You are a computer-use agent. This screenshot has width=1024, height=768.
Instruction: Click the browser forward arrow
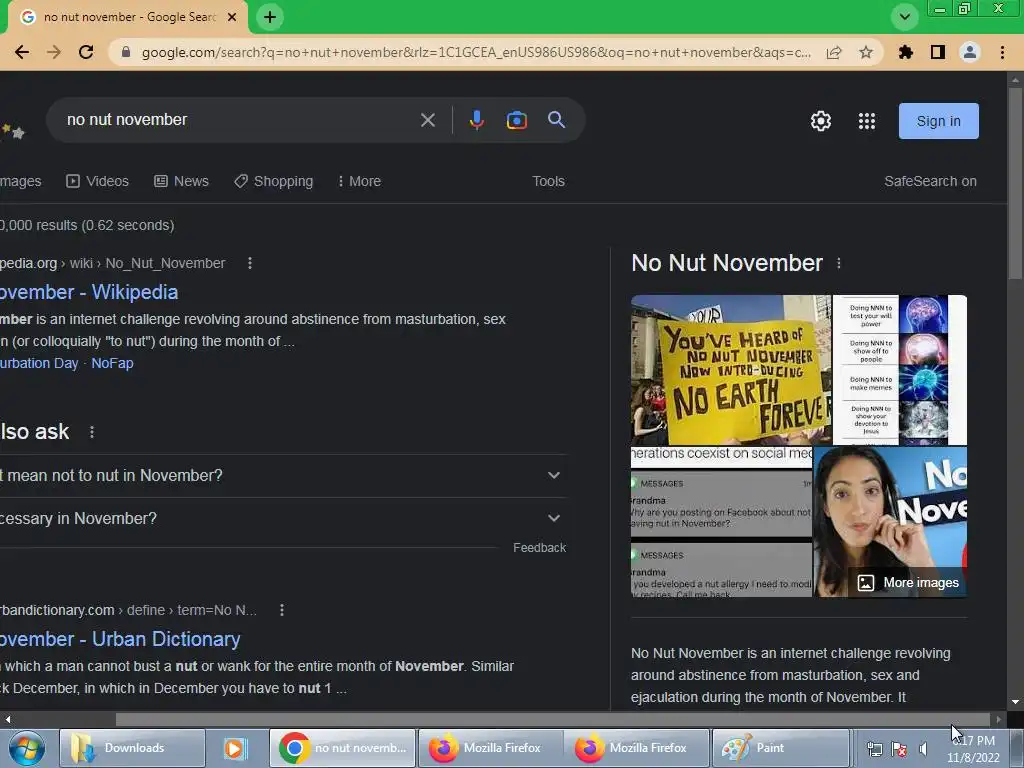pos(54,52)
